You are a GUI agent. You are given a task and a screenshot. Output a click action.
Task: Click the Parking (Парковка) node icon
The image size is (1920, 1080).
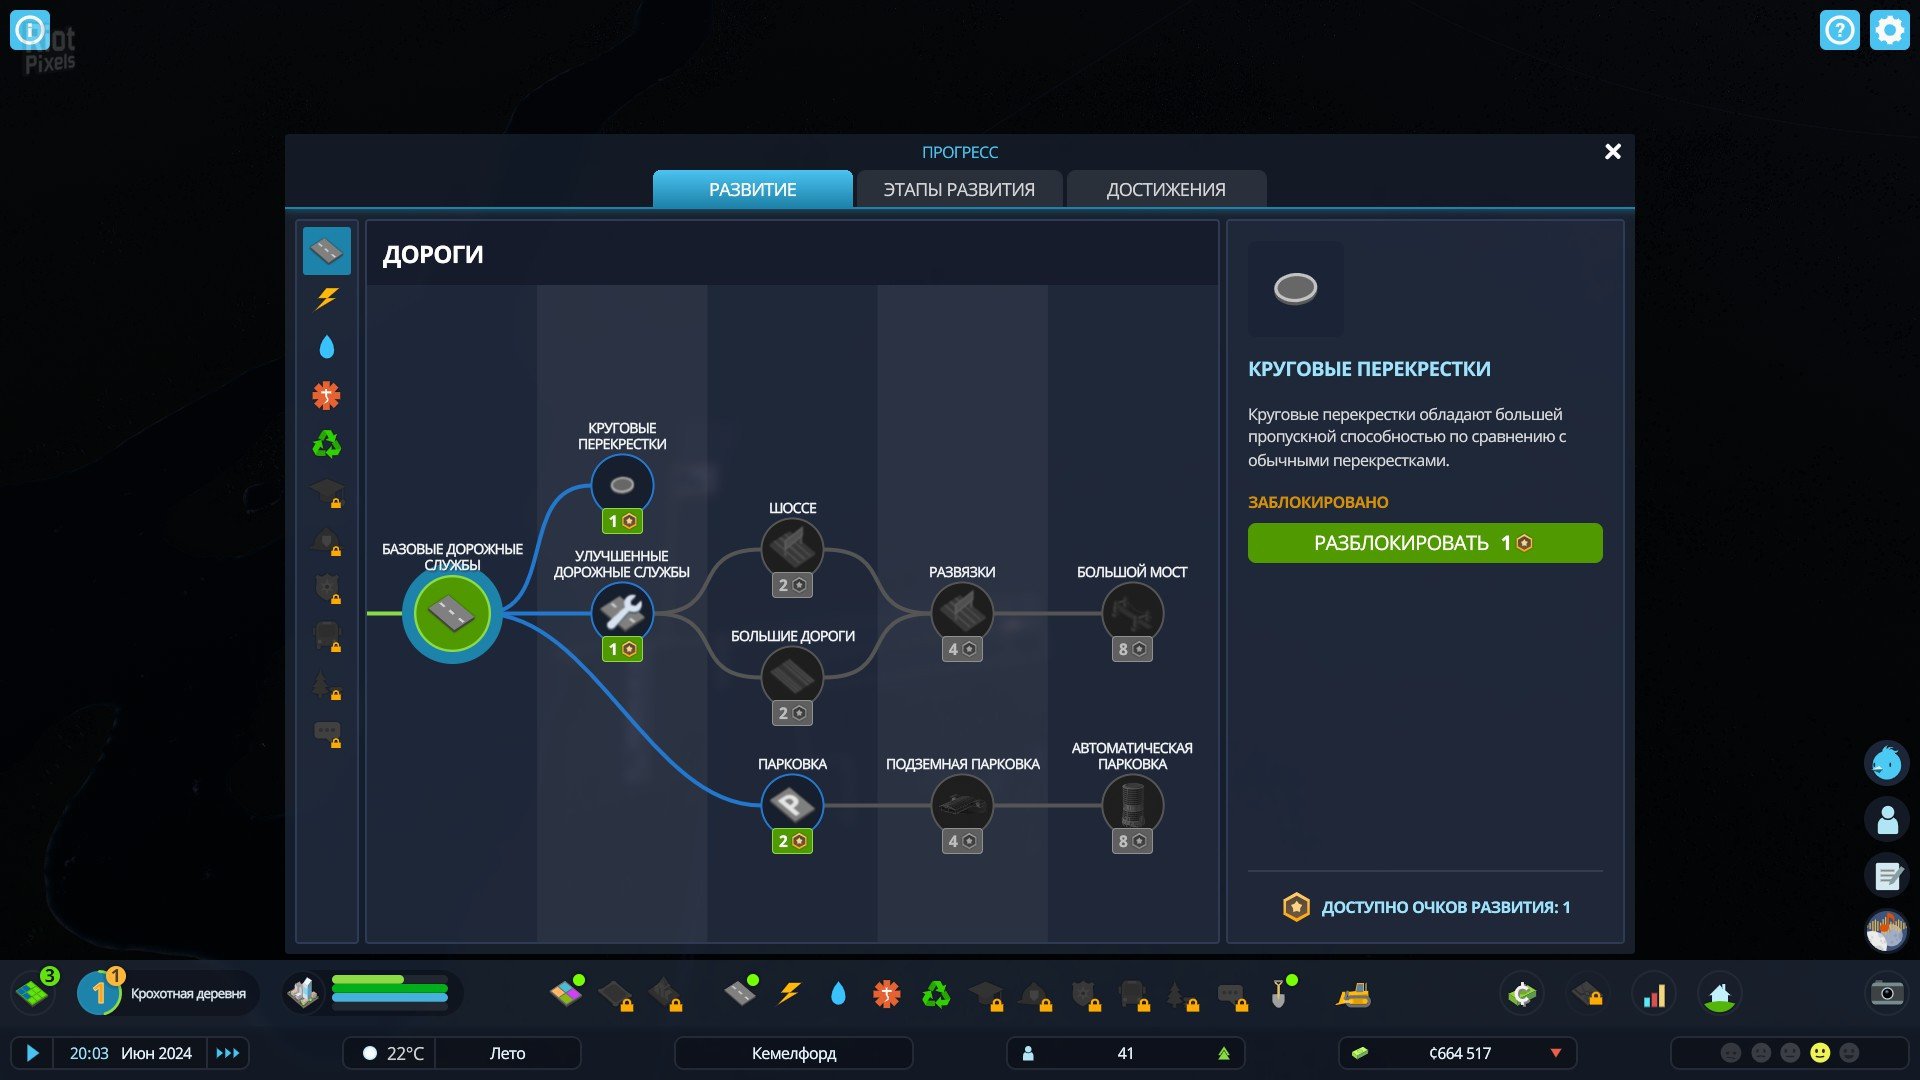(x=791, y=805)
